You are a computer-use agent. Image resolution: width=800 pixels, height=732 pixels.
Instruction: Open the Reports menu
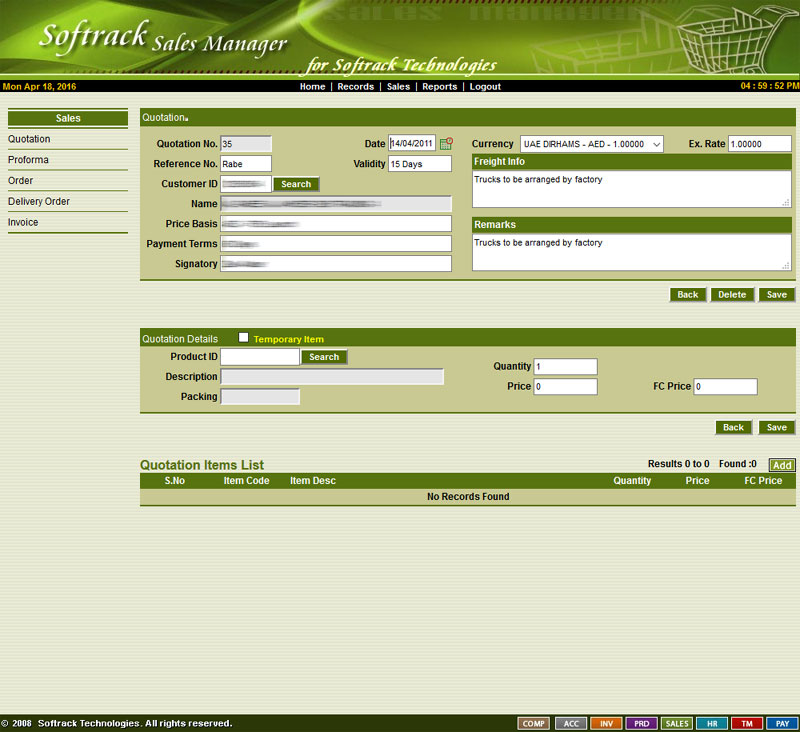(439, 87)
